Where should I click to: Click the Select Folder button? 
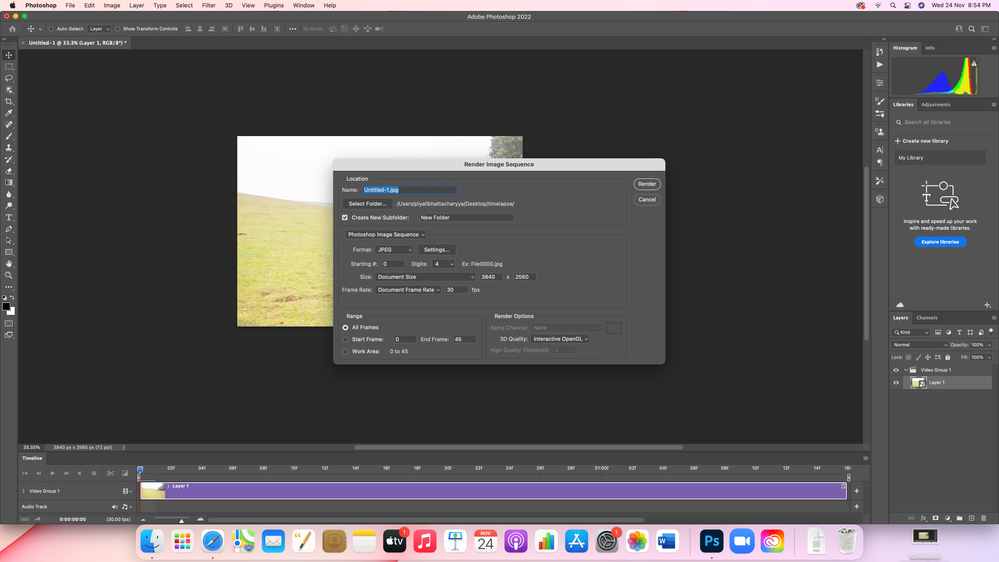pos(367,204)
